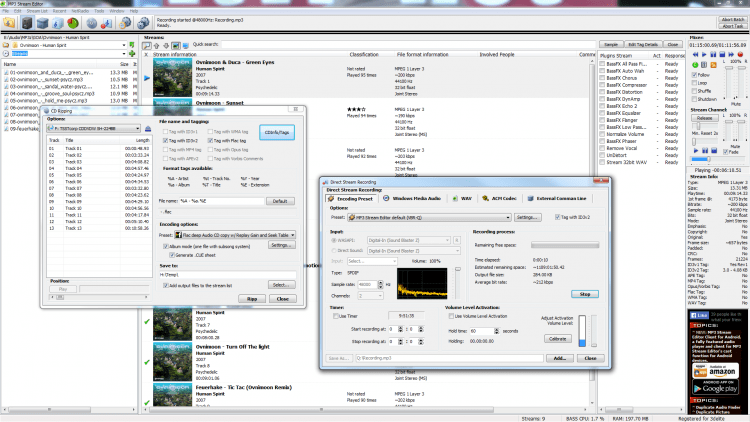Click the magnifier icon in Streams toolbar

tap(147, 45)
